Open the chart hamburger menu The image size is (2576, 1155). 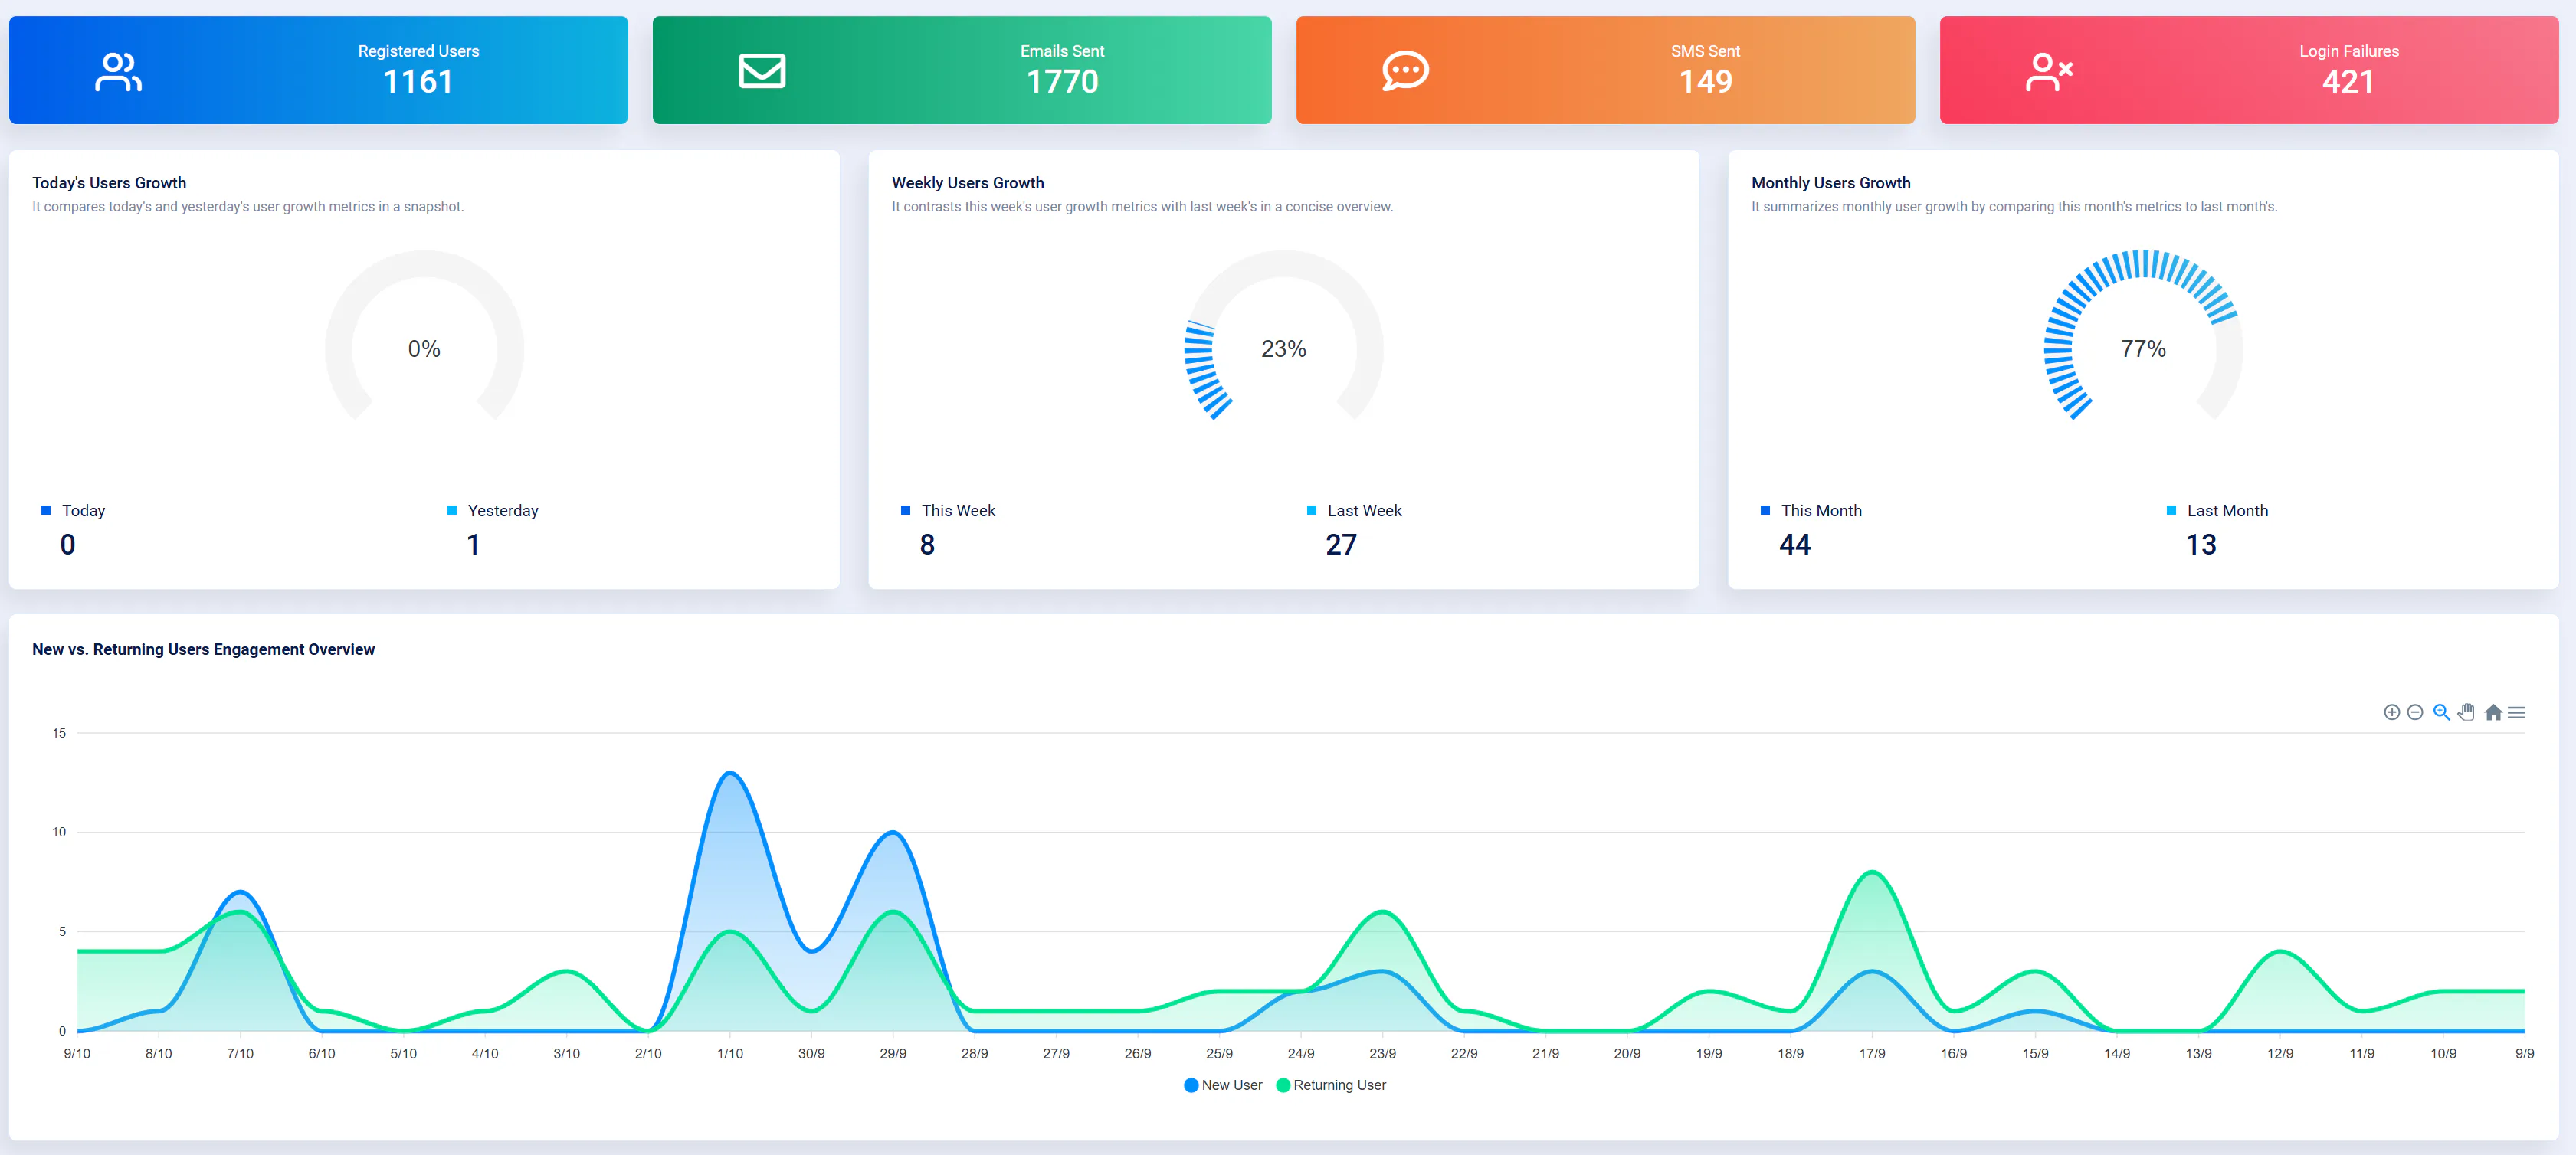(2518, 712)
